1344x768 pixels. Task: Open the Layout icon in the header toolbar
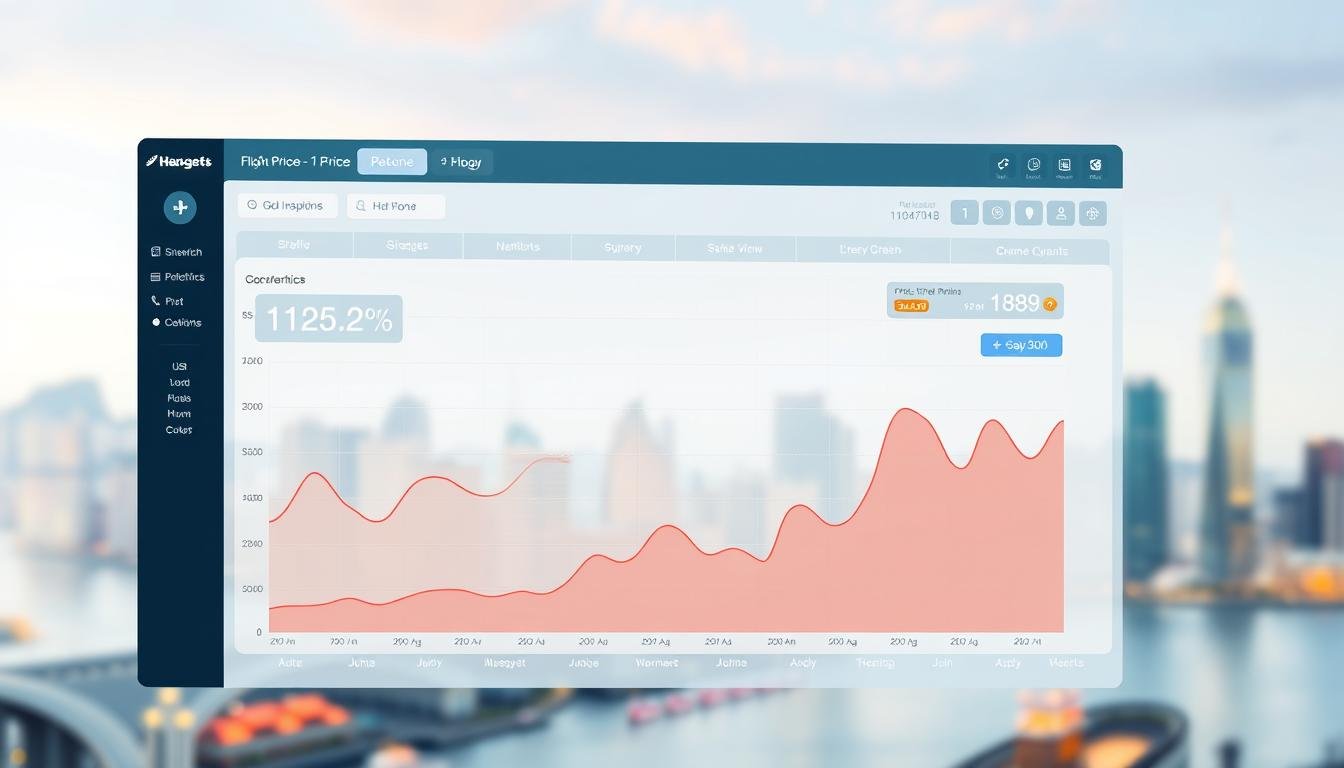(1034, 163)
